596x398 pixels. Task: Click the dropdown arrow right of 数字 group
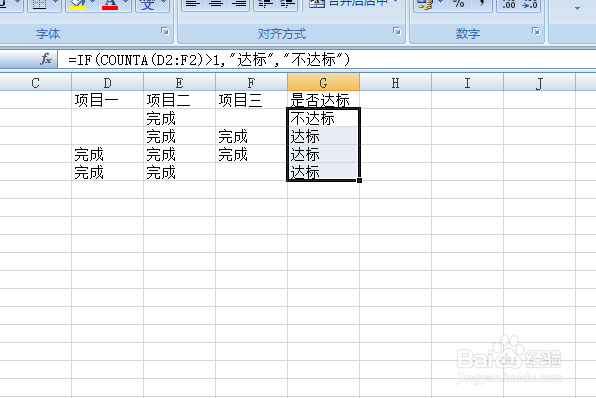click(x=577, y=8)
